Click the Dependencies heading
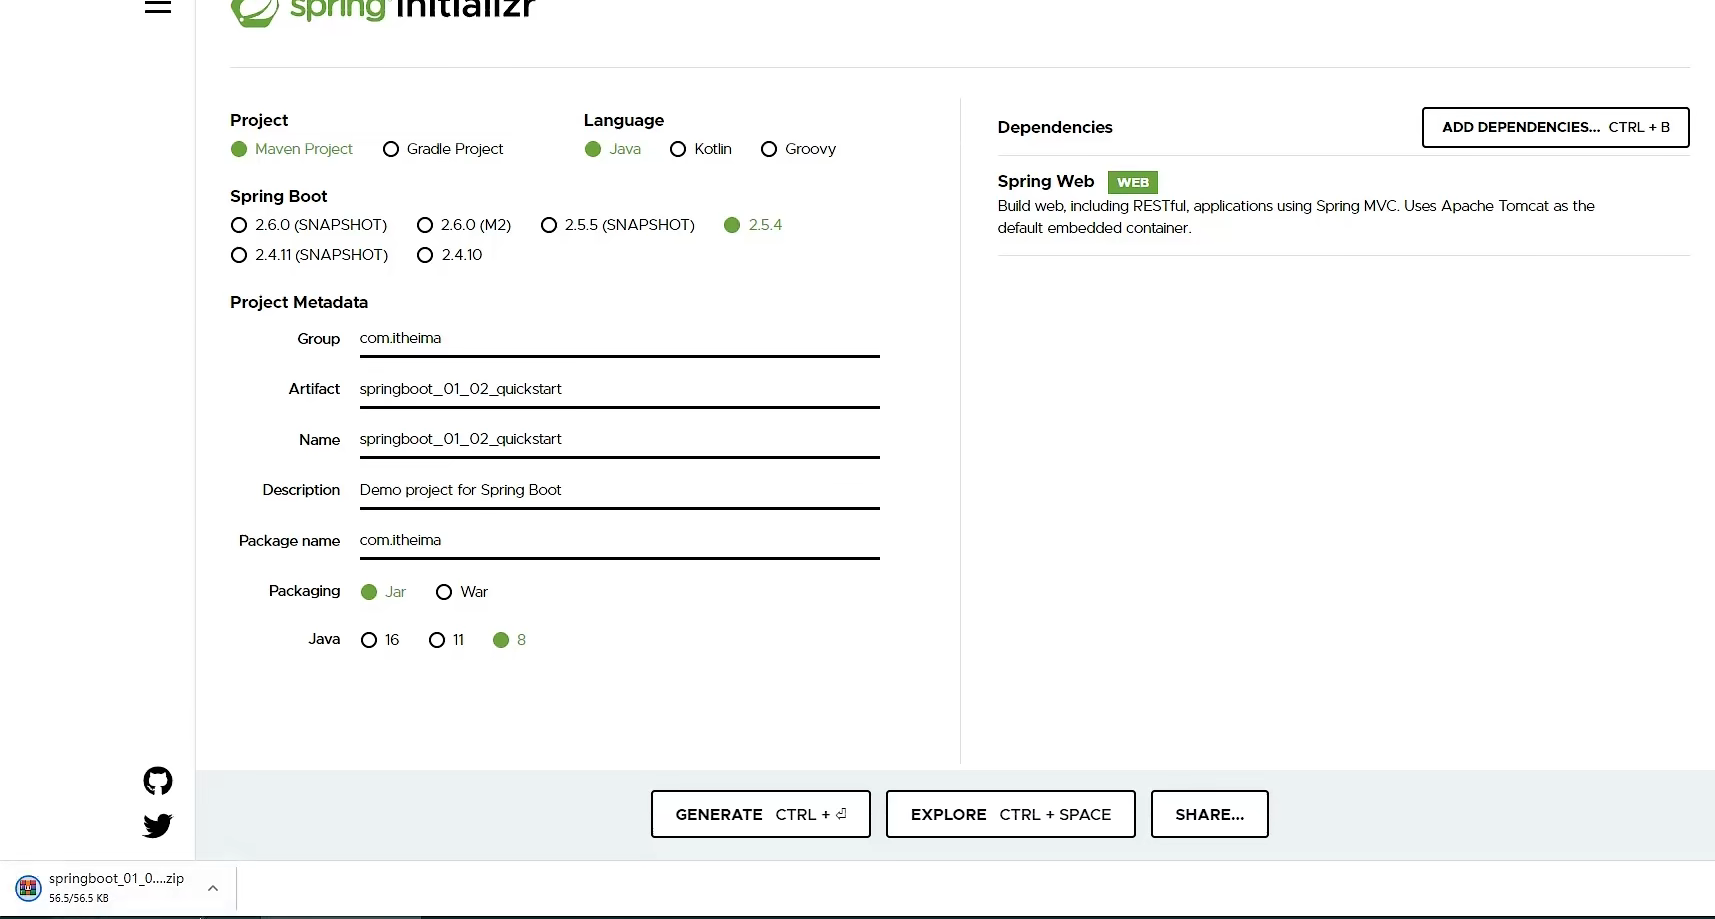 [1055, 127]
